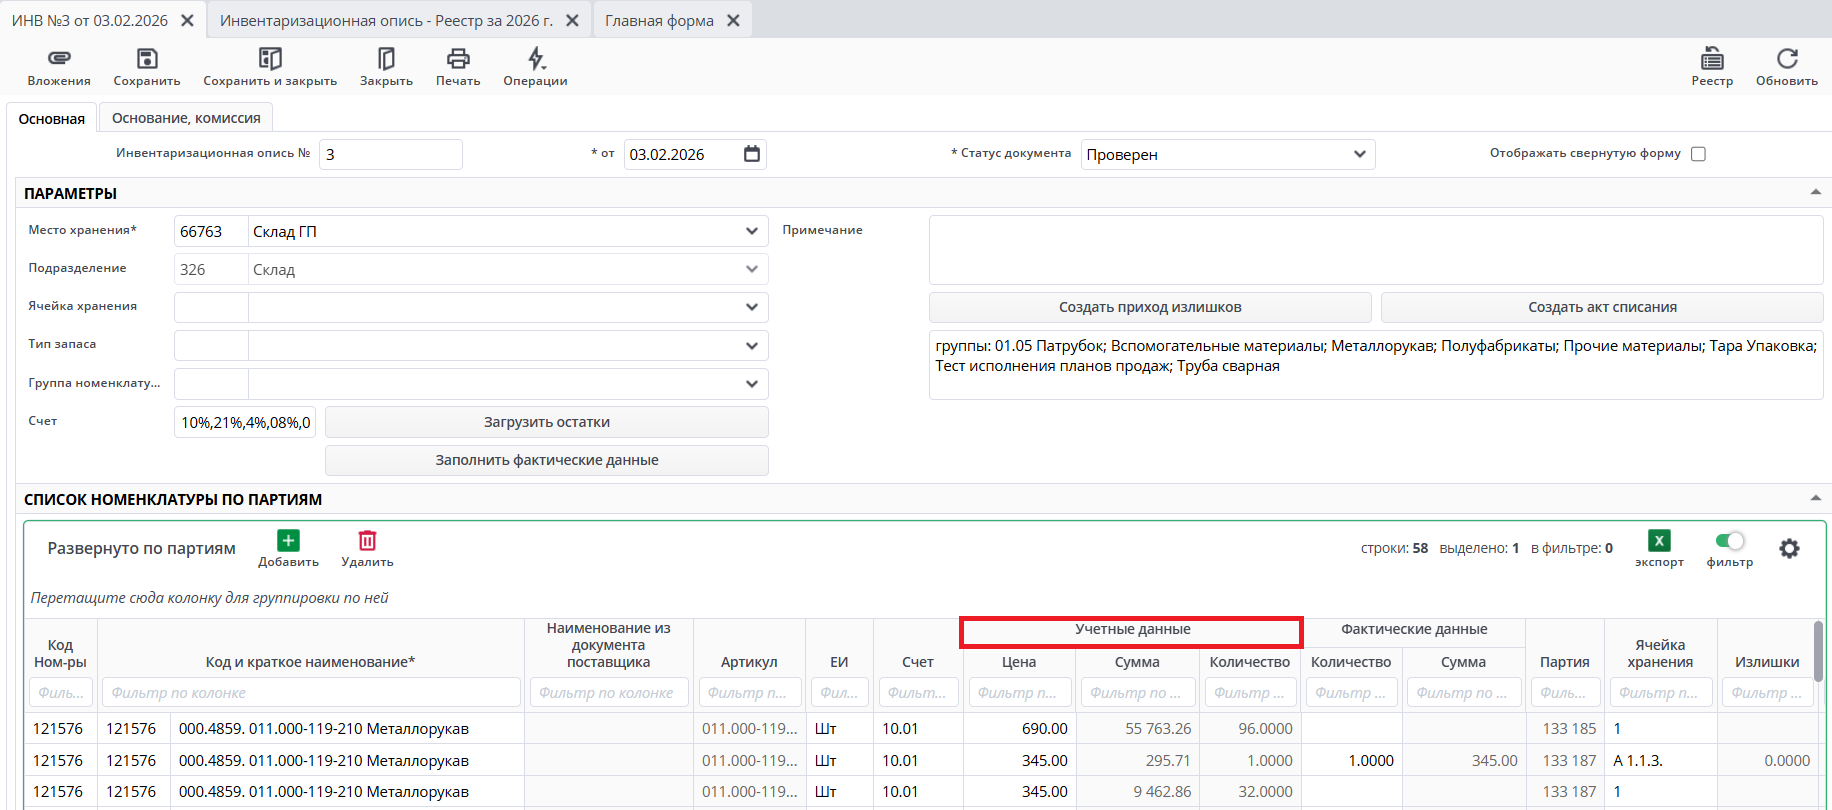Click the Обновить refresh icon

point(1787,59)
